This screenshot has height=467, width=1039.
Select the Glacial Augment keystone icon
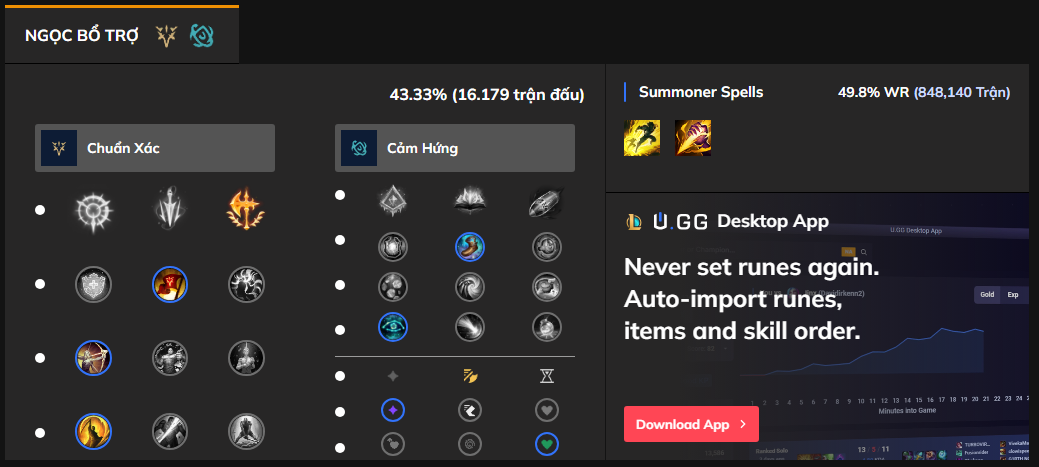click(x=393, y=202)
